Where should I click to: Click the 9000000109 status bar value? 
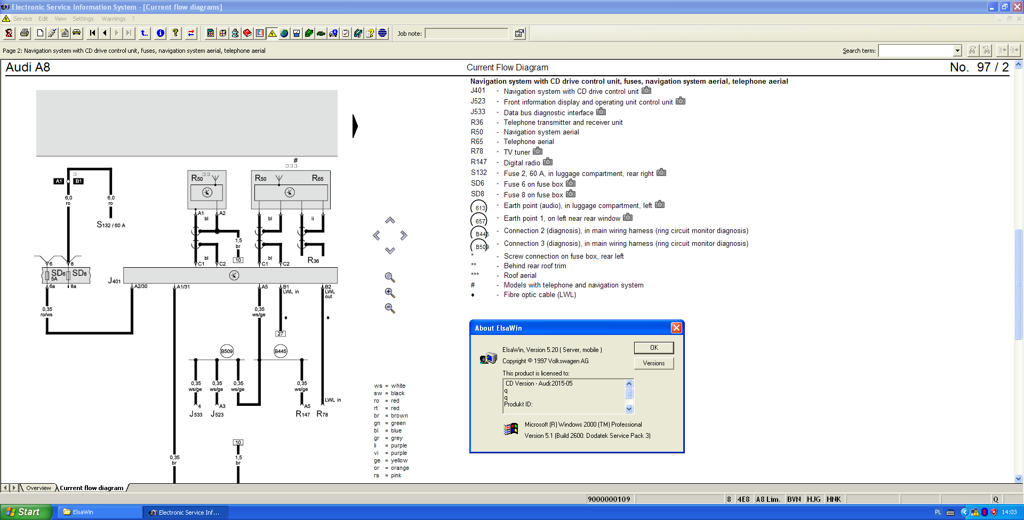coord(609,499)
